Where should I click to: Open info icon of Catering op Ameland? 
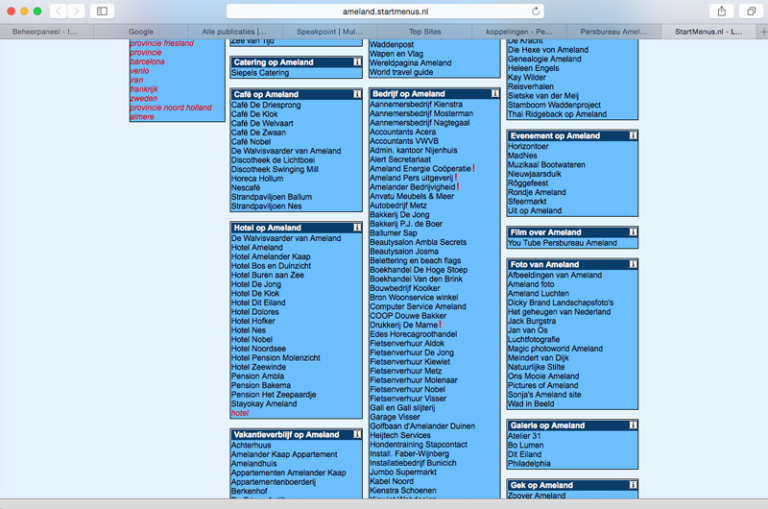(357, 62)
